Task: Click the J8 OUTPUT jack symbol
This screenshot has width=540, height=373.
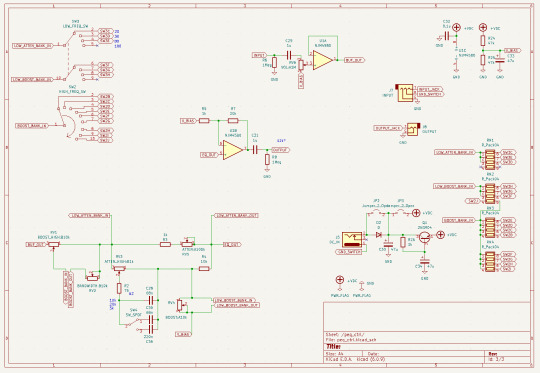Action: click(x=413, y=129)
